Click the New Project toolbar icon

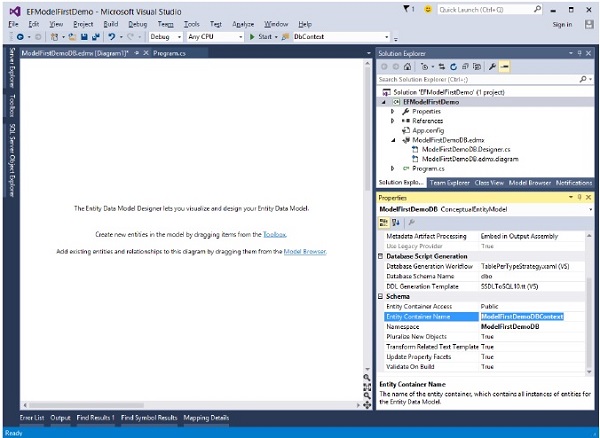pos(54,37)
